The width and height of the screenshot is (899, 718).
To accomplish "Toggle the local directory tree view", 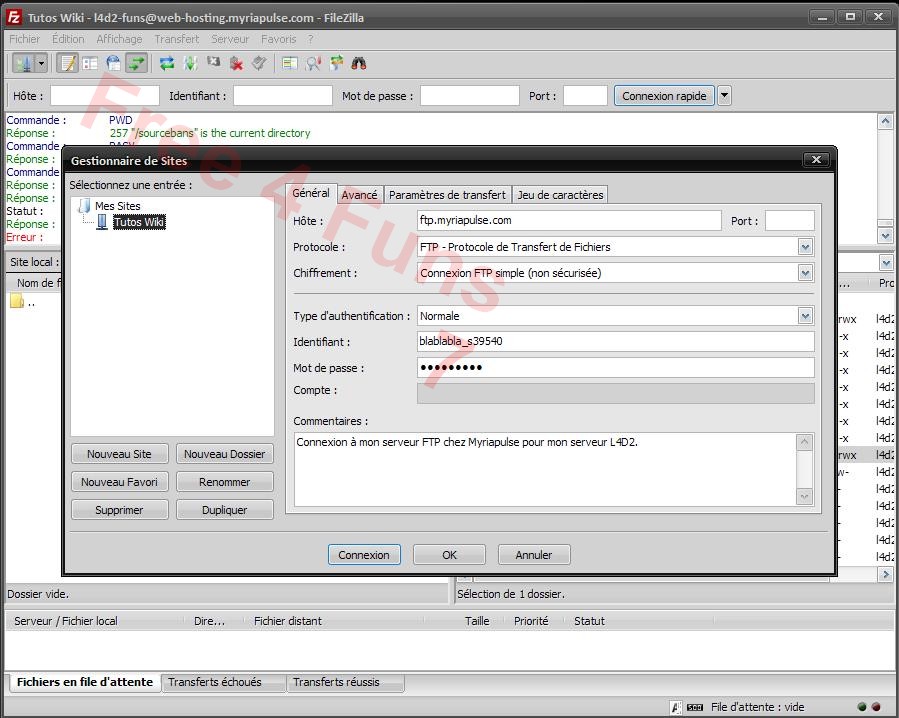I will 91,62.
